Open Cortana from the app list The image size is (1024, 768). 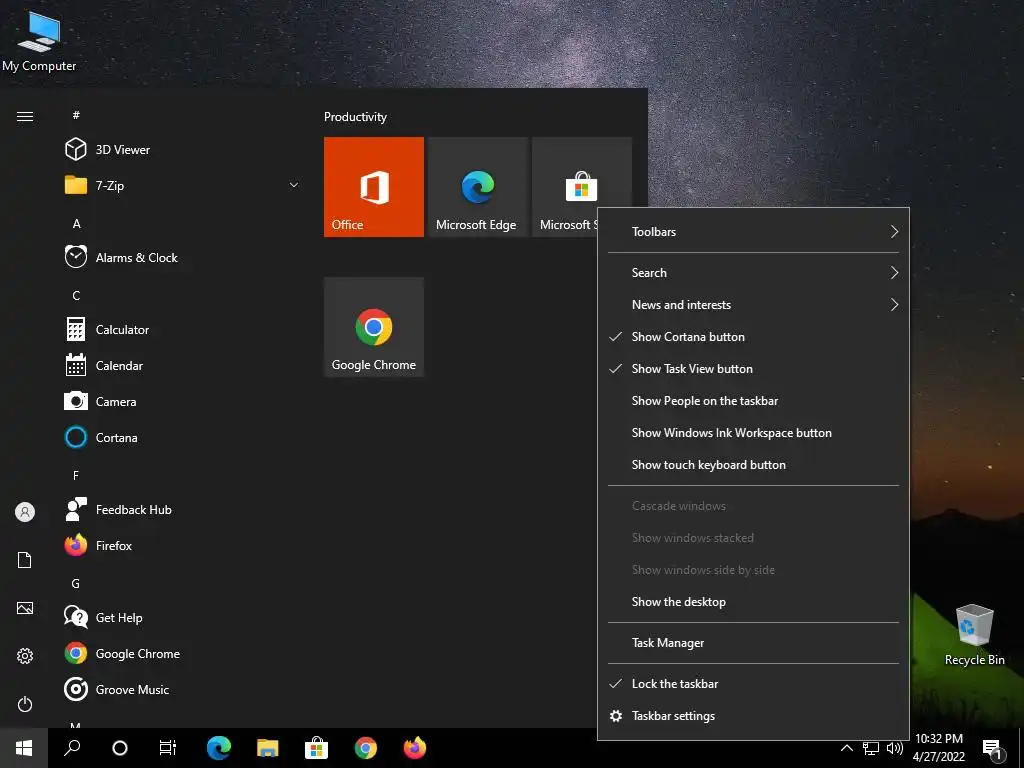[x=183, y=438]
